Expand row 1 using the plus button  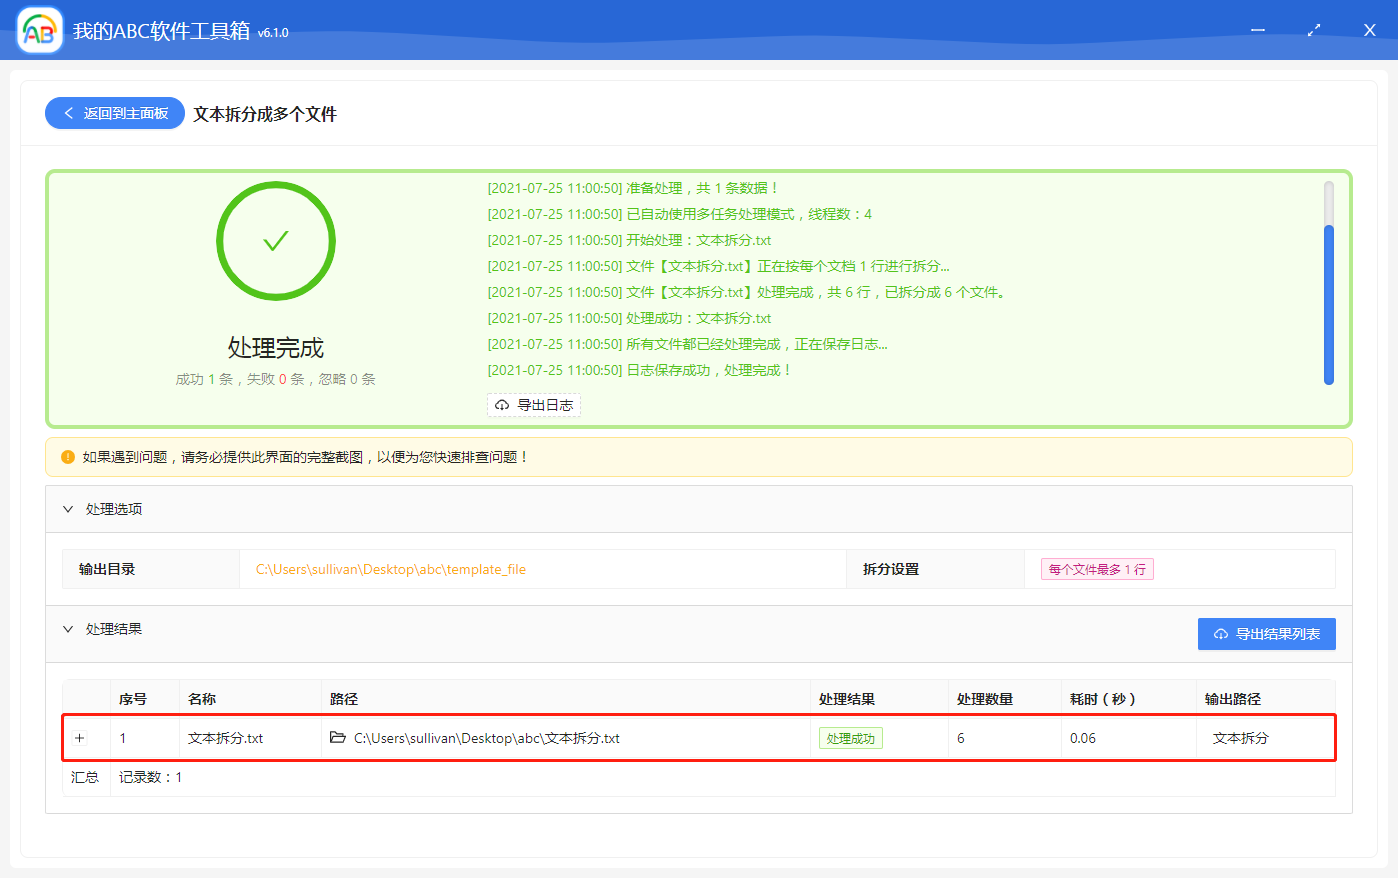pyautogui.click(x=80, y=737)
